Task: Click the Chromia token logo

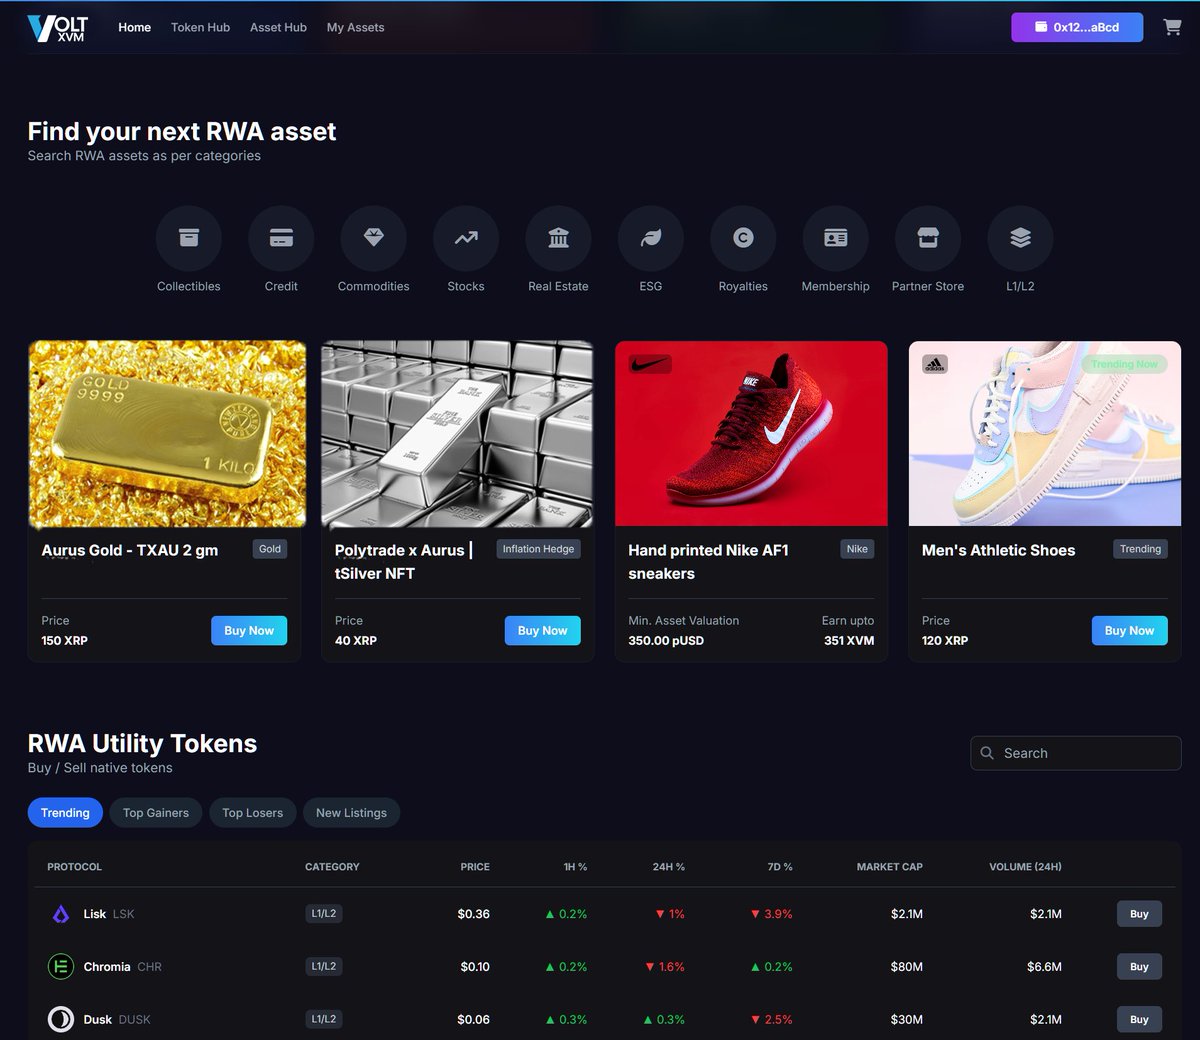Action: coord(61,967)
